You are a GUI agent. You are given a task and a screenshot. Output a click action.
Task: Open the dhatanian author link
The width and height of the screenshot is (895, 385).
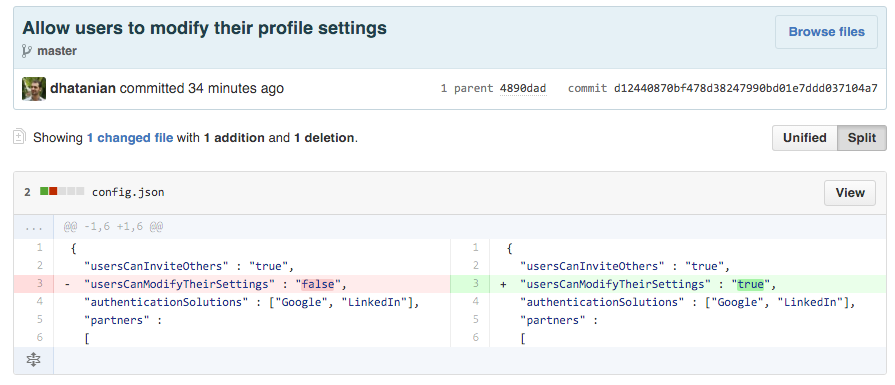[83, 88]
